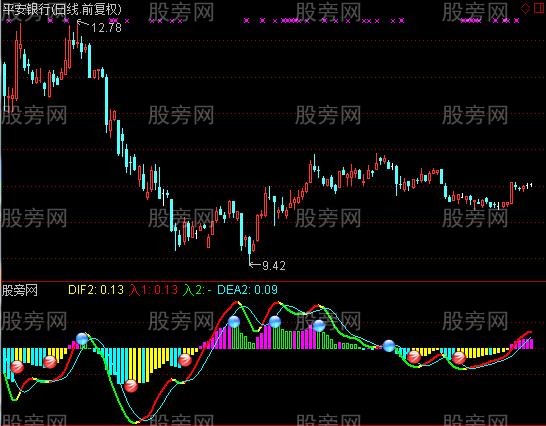Select the 平安银行(日线.前复权) chart title
The width and height of the screenshot is (546, 426).
click(x=62, y=9)
